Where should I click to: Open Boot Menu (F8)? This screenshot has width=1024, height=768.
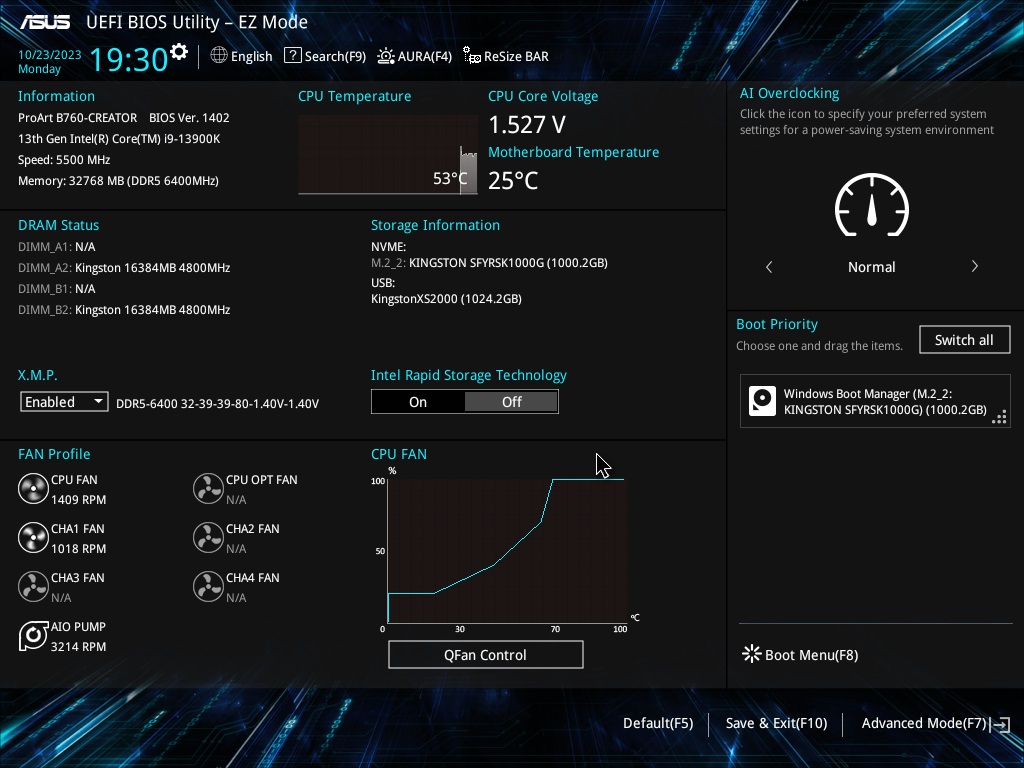click(800, 654)
